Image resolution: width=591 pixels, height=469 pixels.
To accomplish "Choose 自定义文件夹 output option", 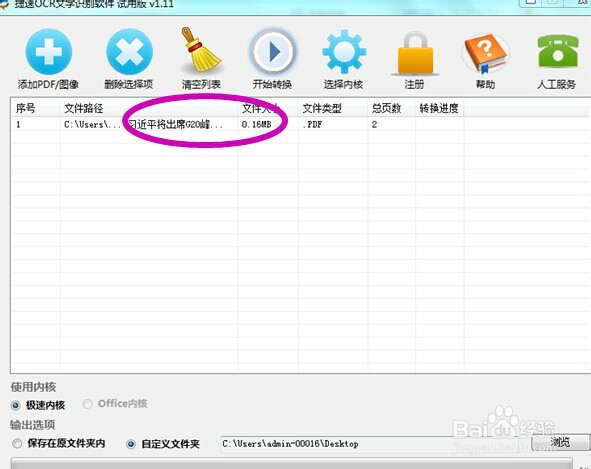I will (131, 444).
